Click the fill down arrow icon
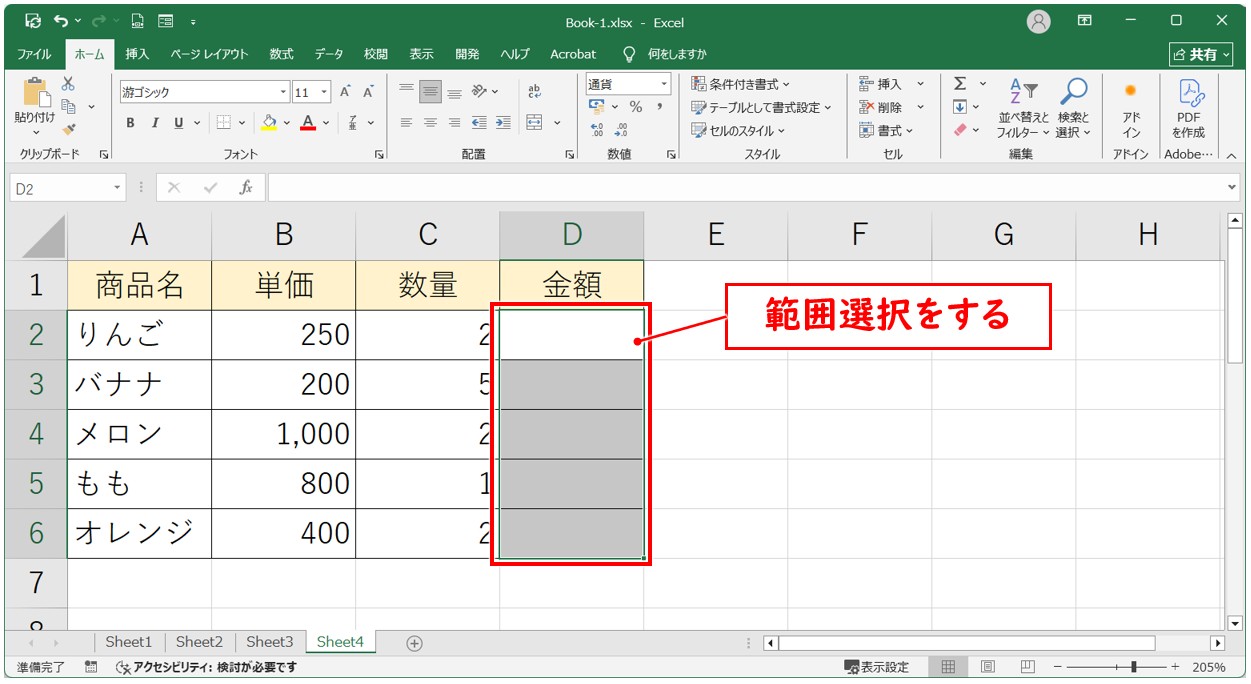Screen dimensions: 1251x684 pos(960,107)
